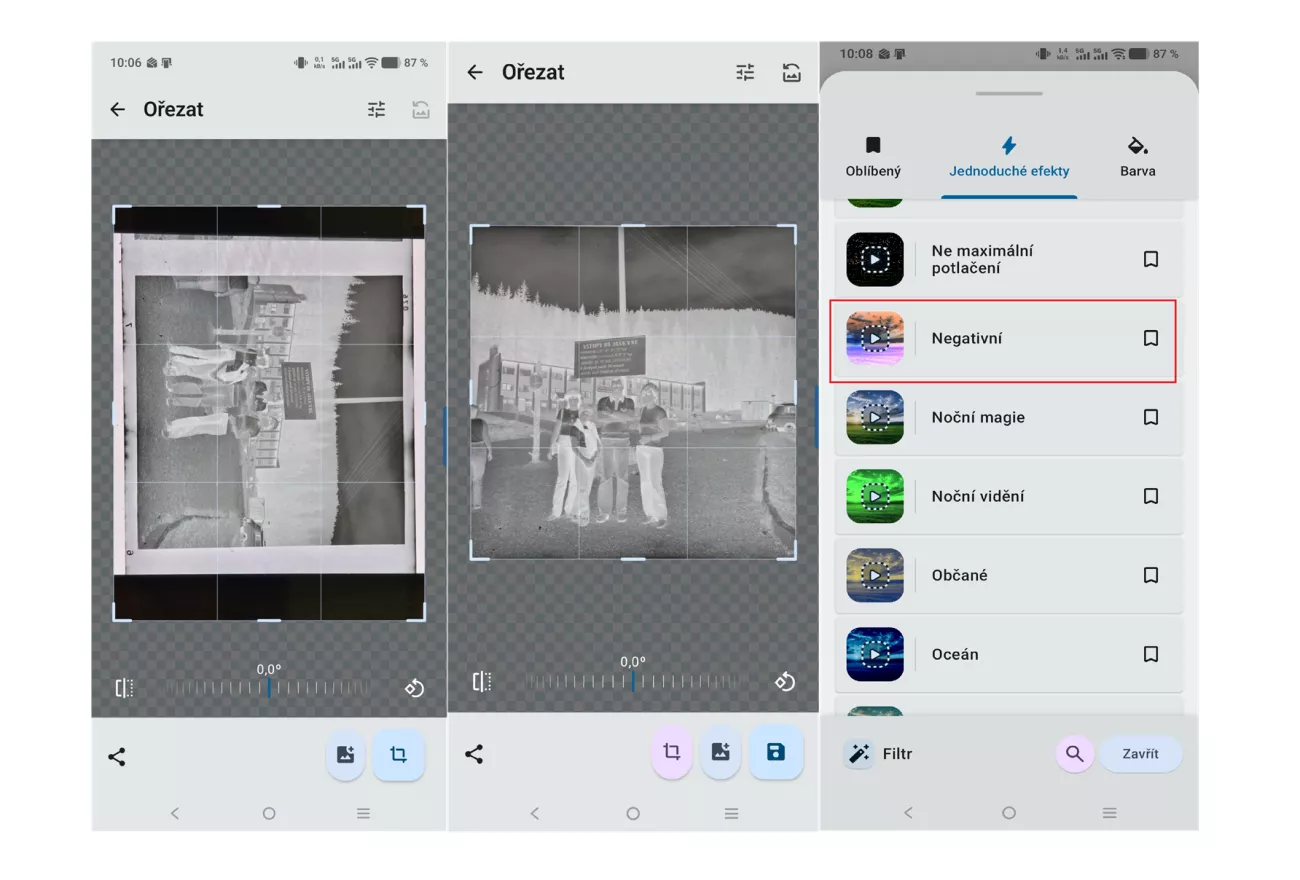Rotate image in second crop screen
This screenshot has height=880, width=1300.
click(785, 682)
